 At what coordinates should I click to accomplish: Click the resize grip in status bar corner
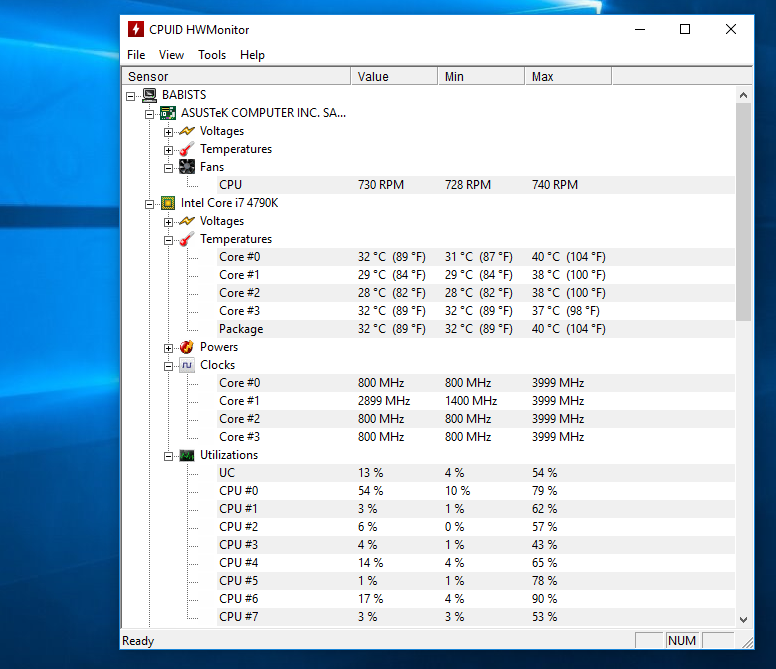tap(748, 642)
